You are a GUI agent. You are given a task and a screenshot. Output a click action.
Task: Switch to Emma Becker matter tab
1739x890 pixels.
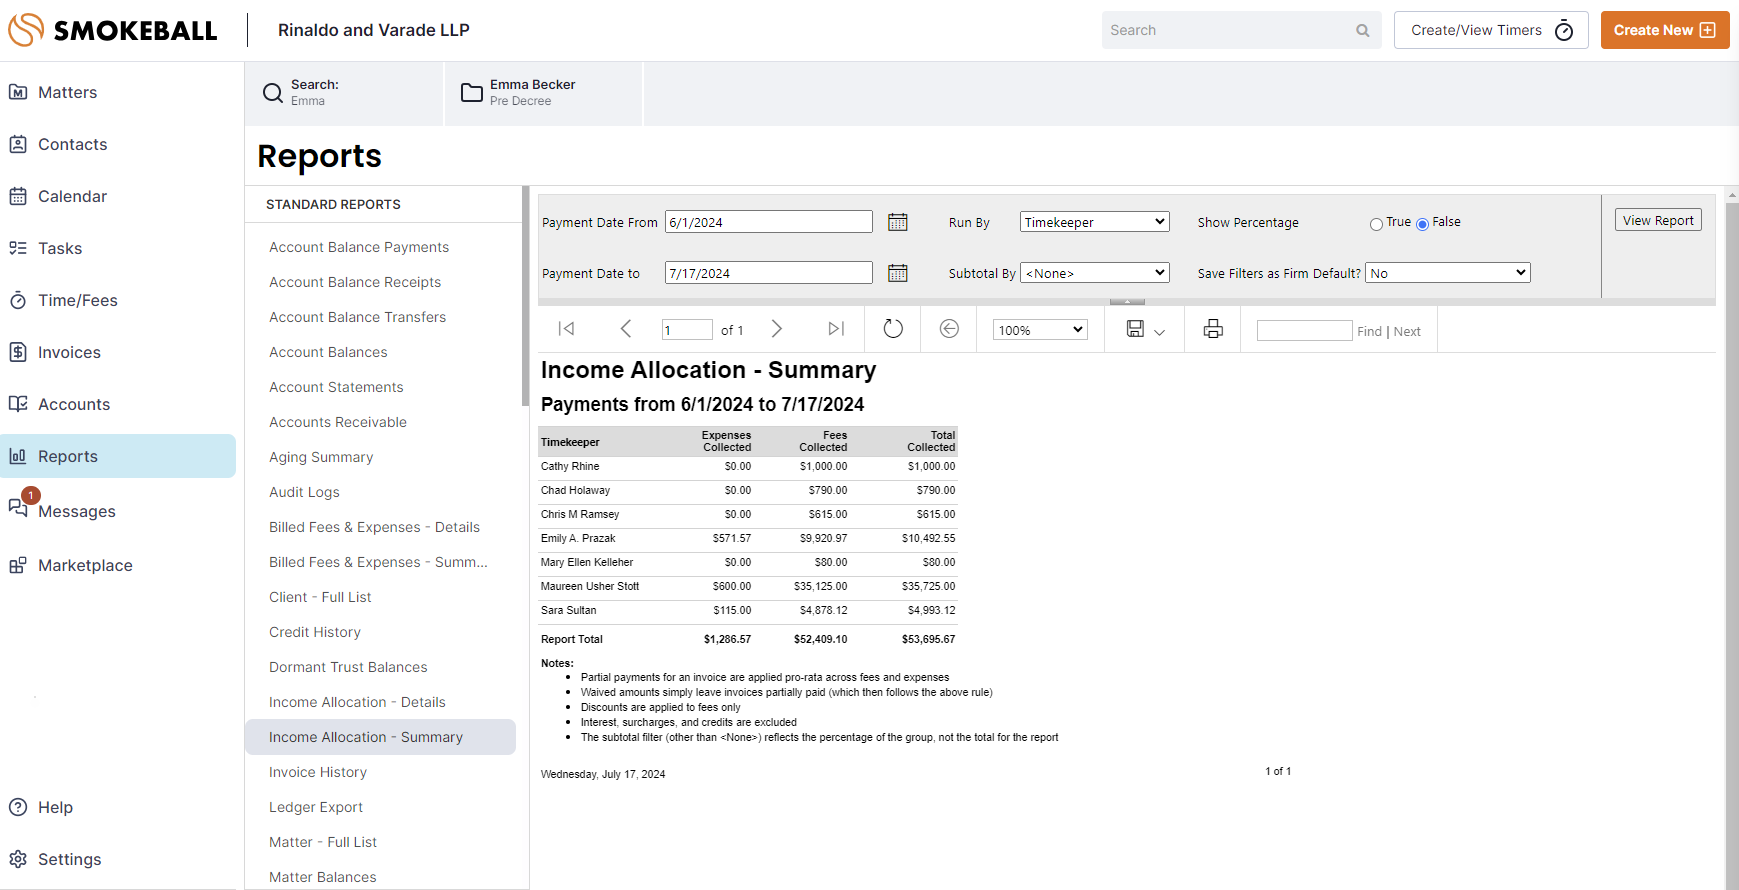543,93
